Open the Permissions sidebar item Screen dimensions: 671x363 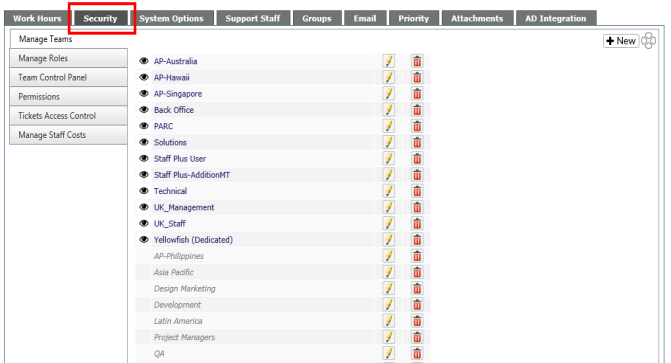point(68,96)
